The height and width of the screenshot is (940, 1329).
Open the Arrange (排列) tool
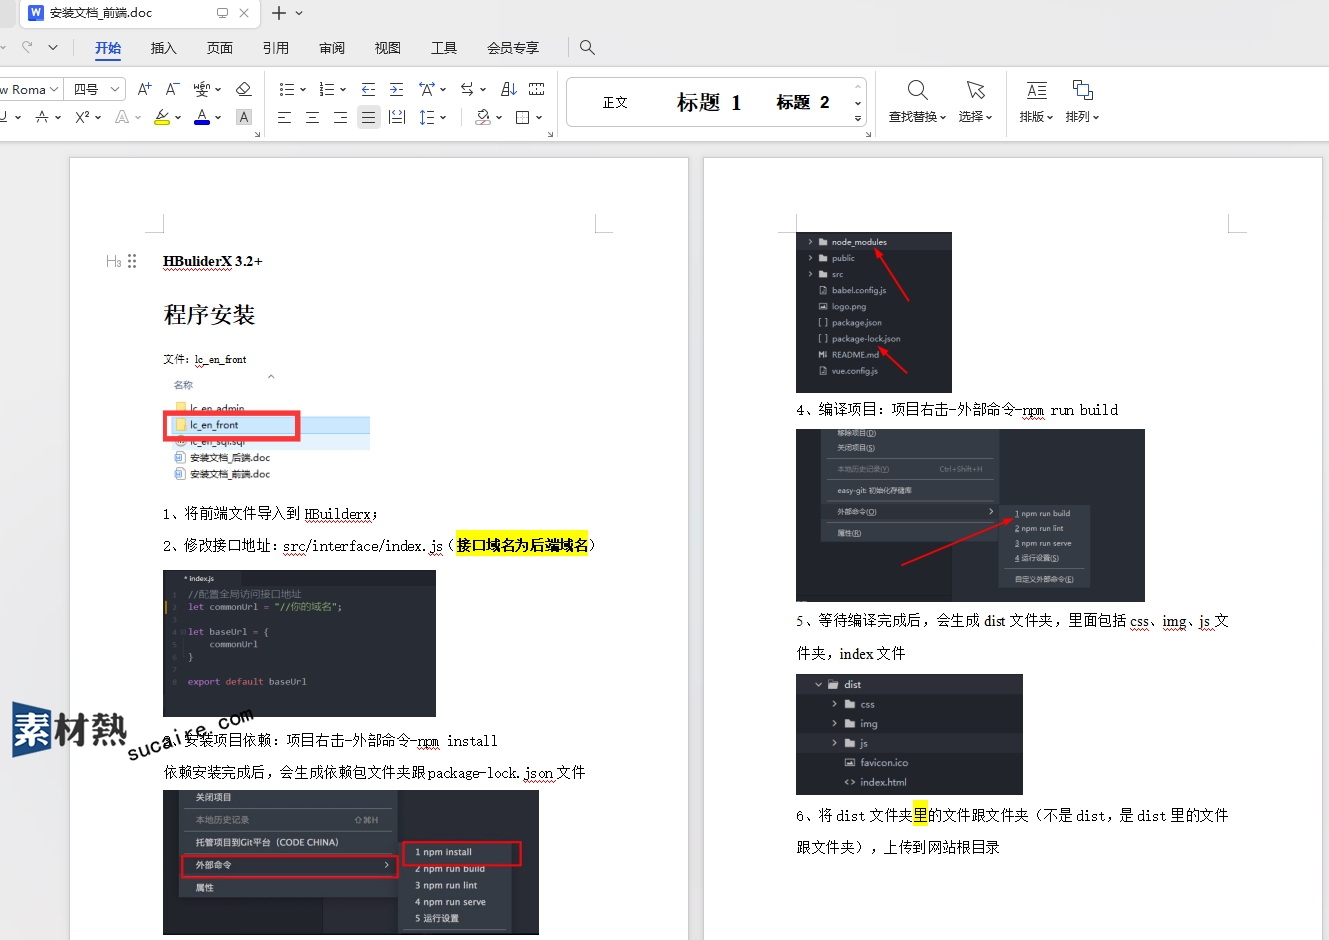pyautogui.click(x=1082, y=102)
